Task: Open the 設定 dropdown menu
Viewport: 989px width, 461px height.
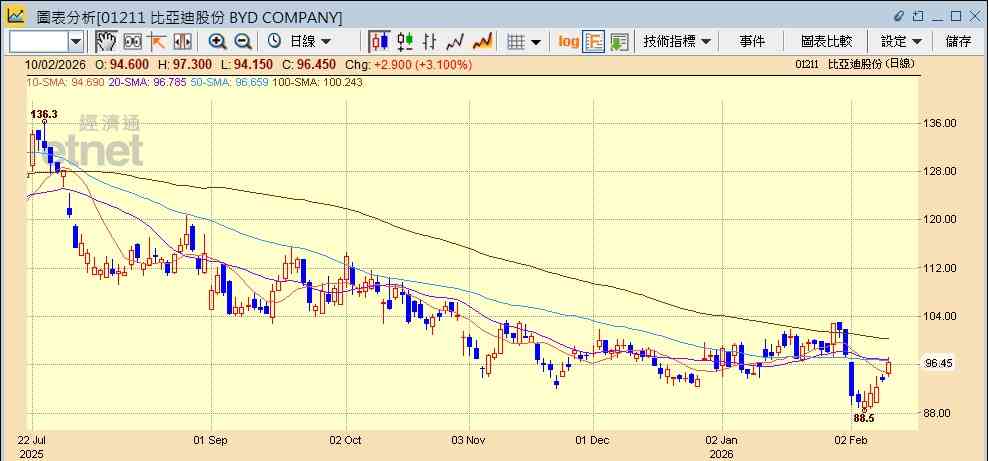Action: tap(901, 42)
